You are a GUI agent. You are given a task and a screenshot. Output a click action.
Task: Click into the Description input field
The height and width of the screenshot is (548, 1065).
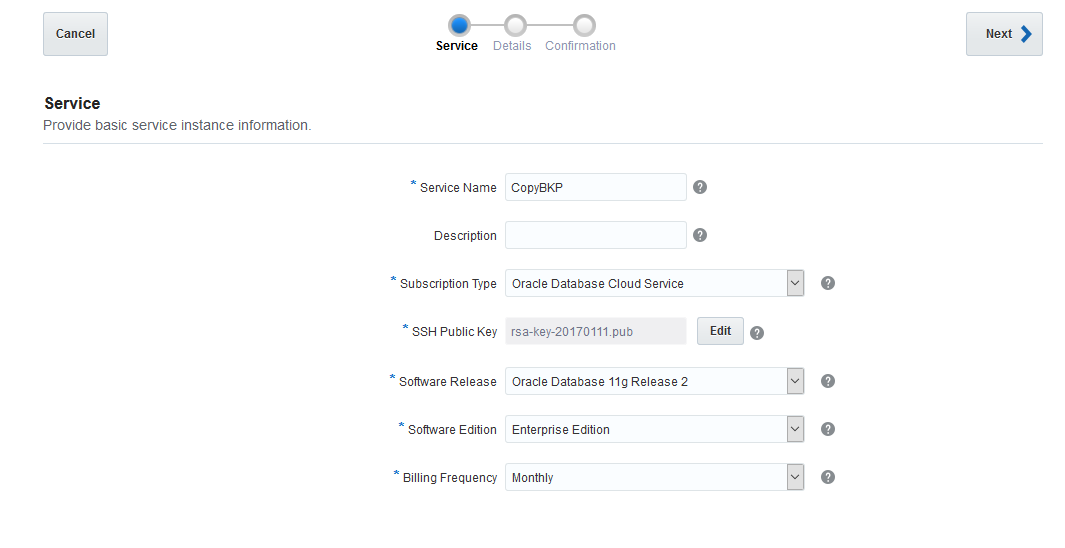pyautogui.click(x=595, y=235)
